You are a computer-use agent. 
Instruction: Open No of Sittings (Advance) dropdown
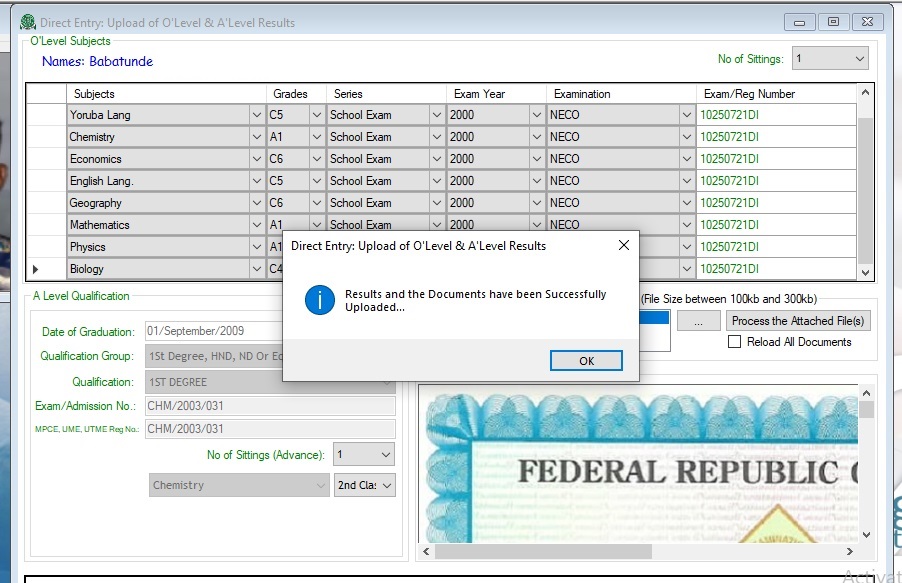pyautogui.click(x=364, y=455)
